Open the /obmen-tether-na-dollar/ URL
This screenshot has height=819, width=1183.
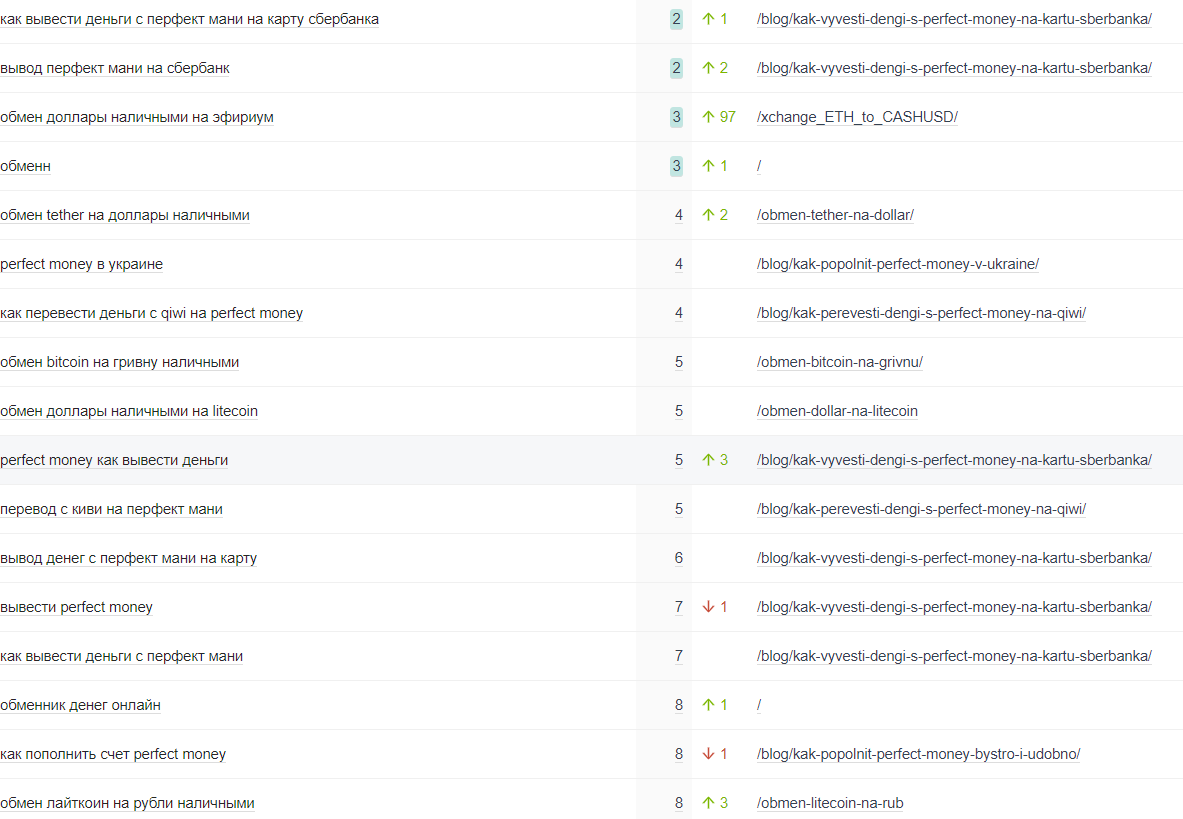point(835,215)
